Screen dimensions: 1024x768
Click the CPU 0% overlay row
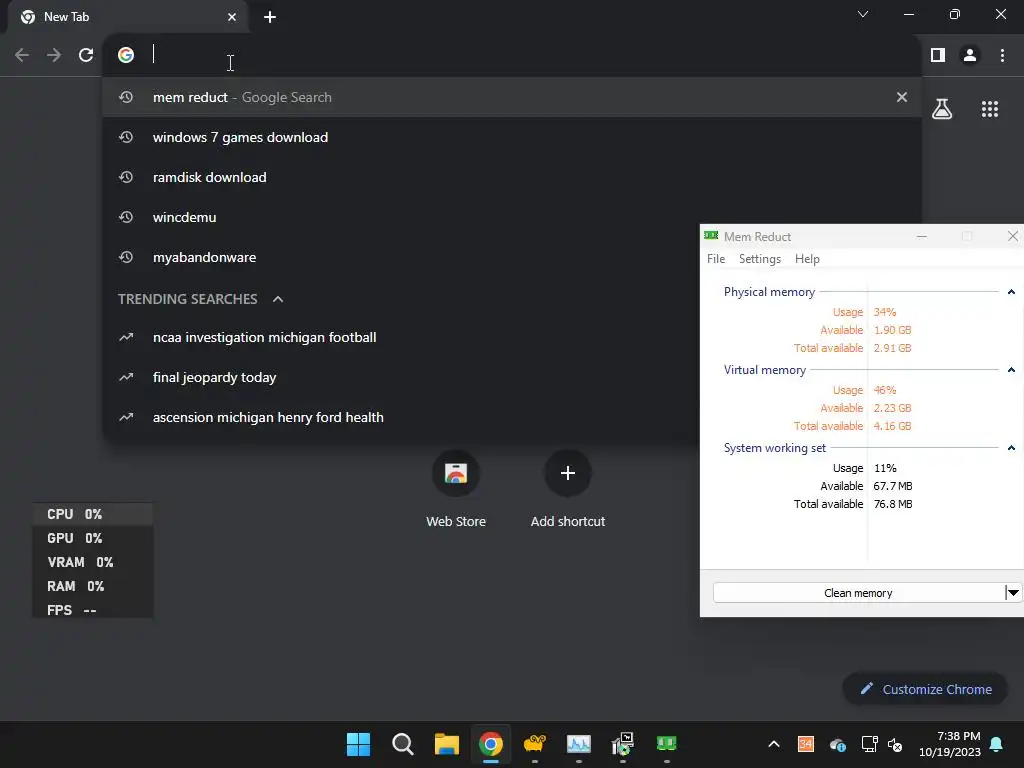click(93, 514)
